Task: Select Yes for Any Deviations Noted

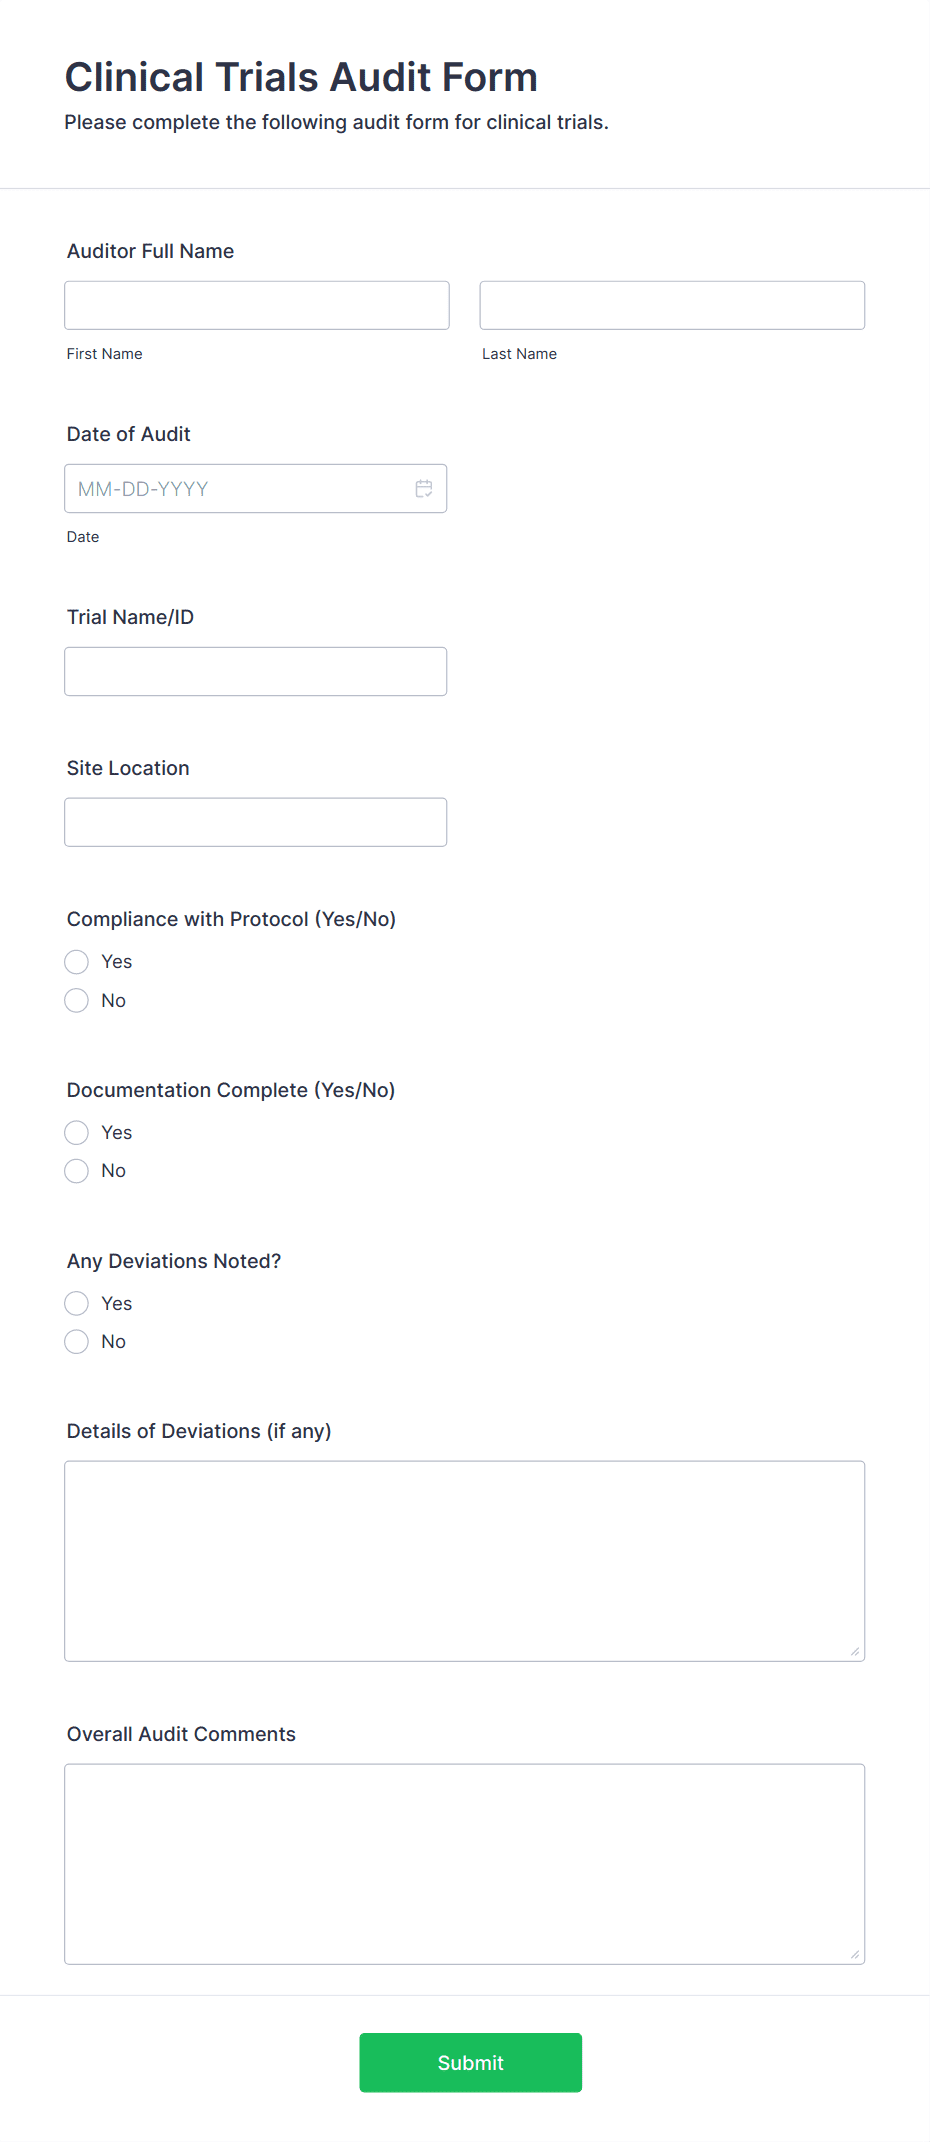Action: pos(76,1303)
